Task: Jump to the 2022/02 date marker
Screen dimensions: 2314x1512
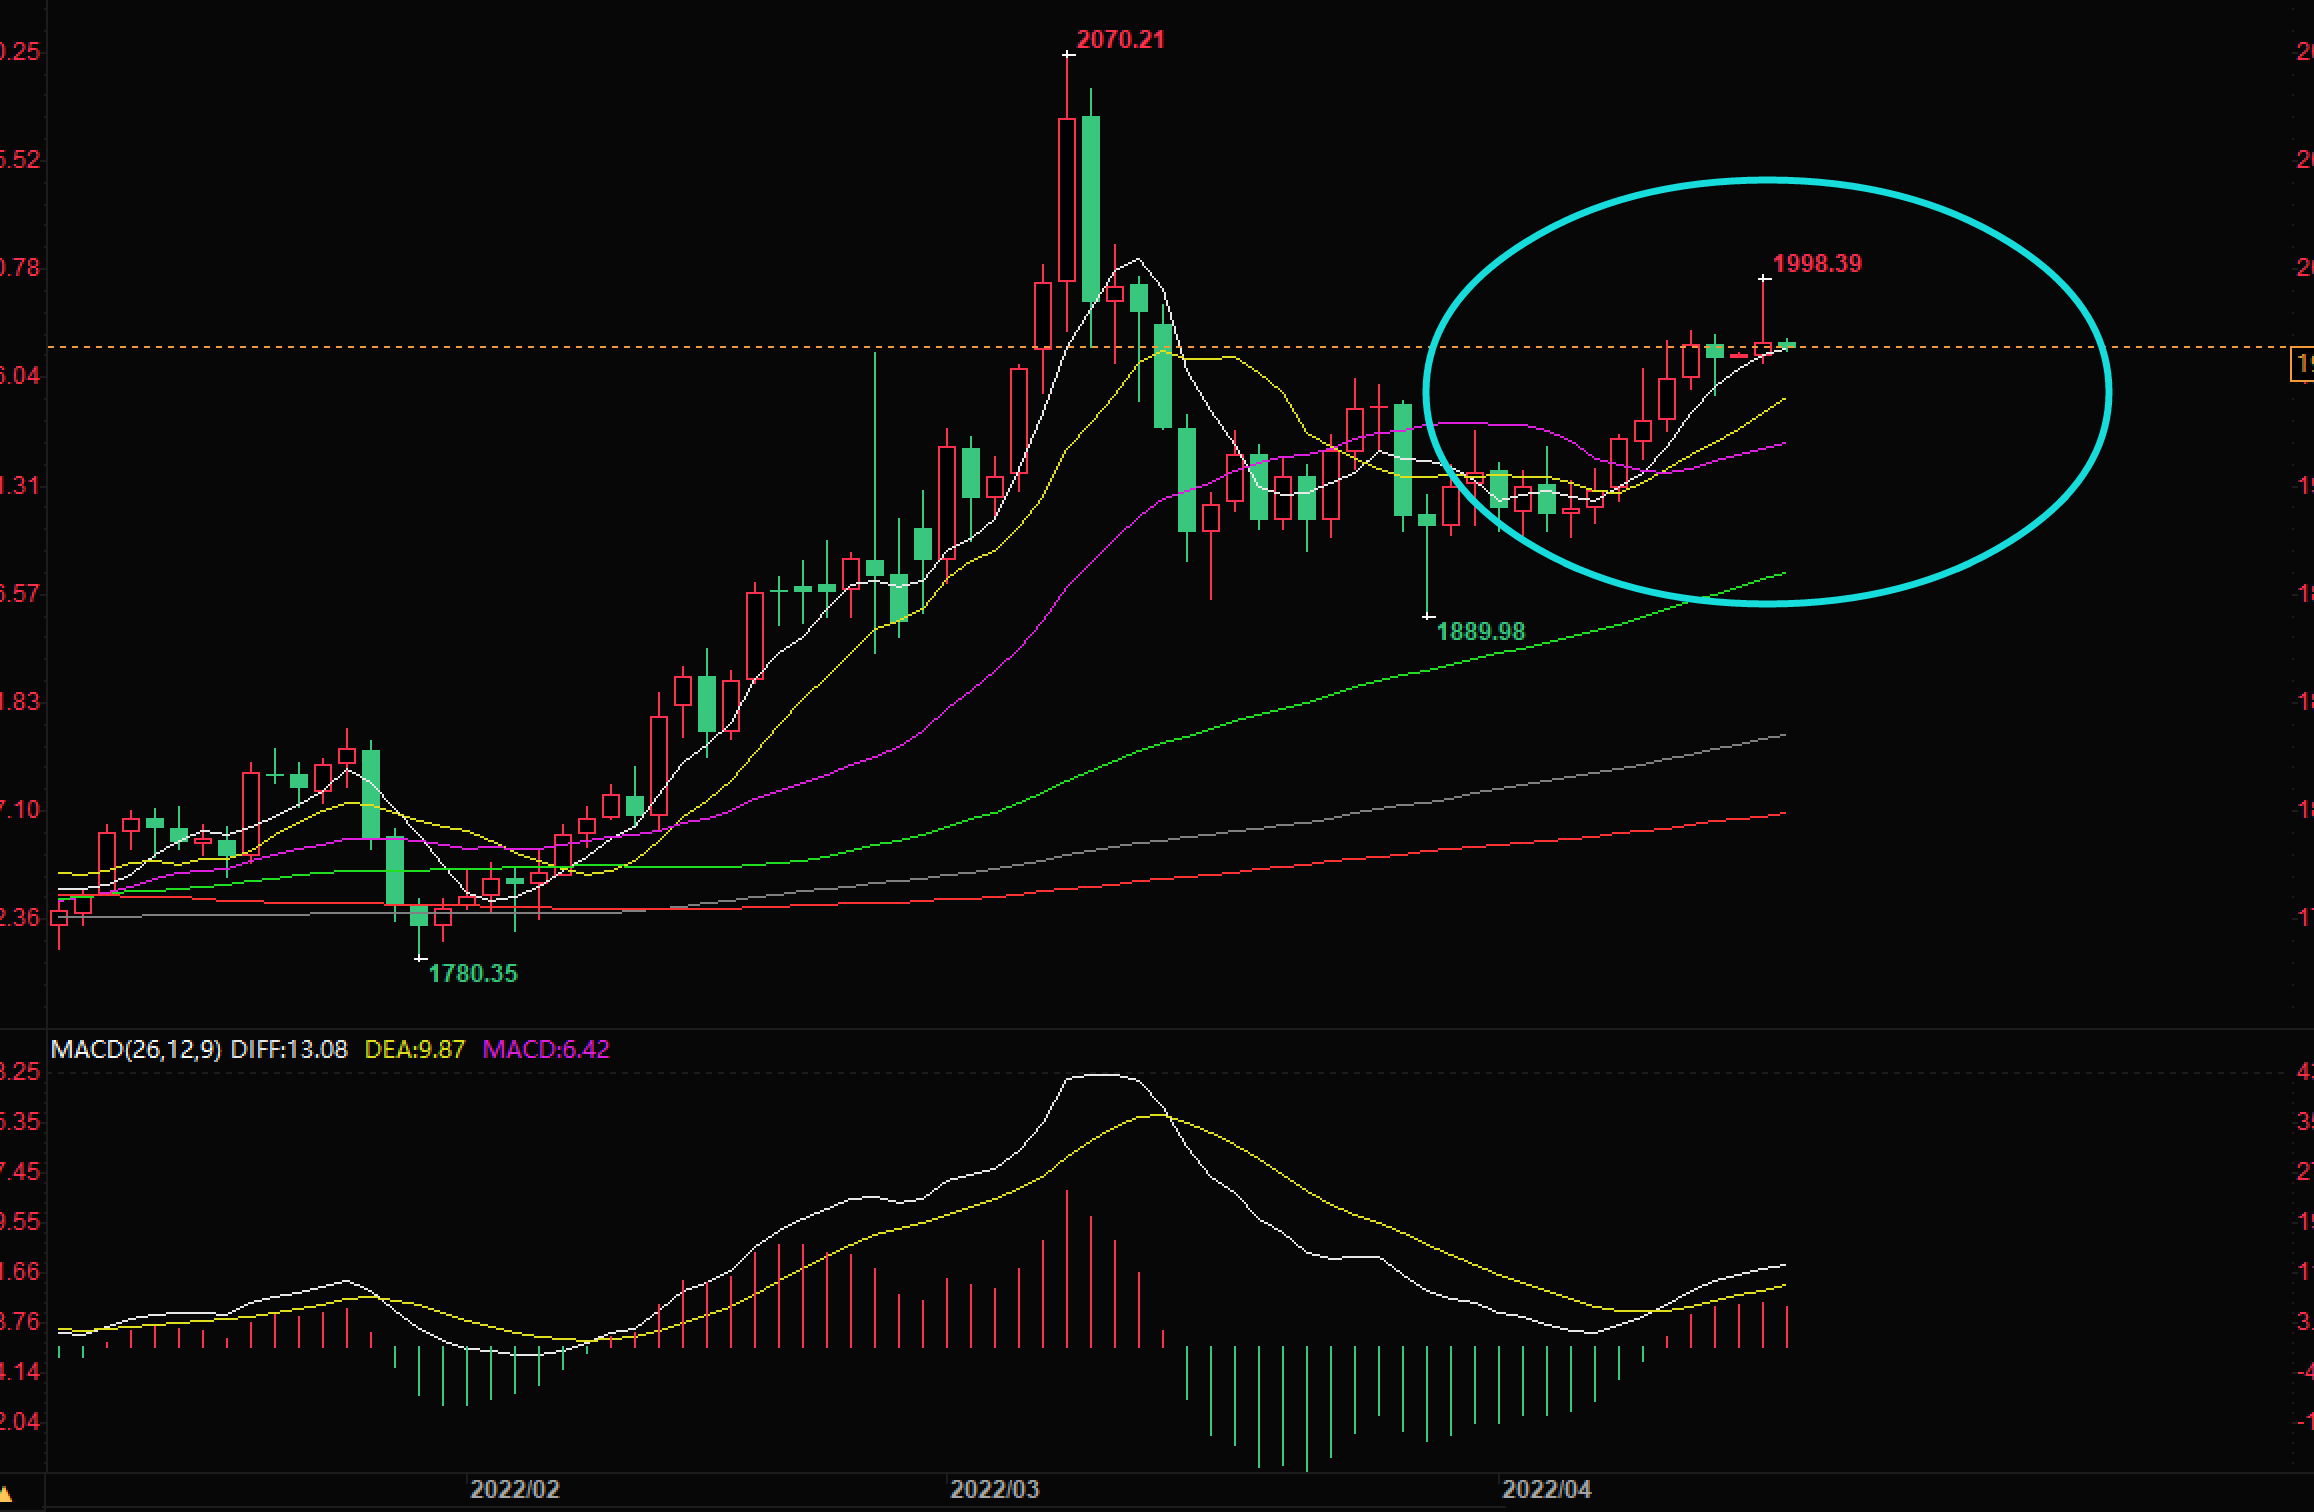Action: tap(515, 1489)
